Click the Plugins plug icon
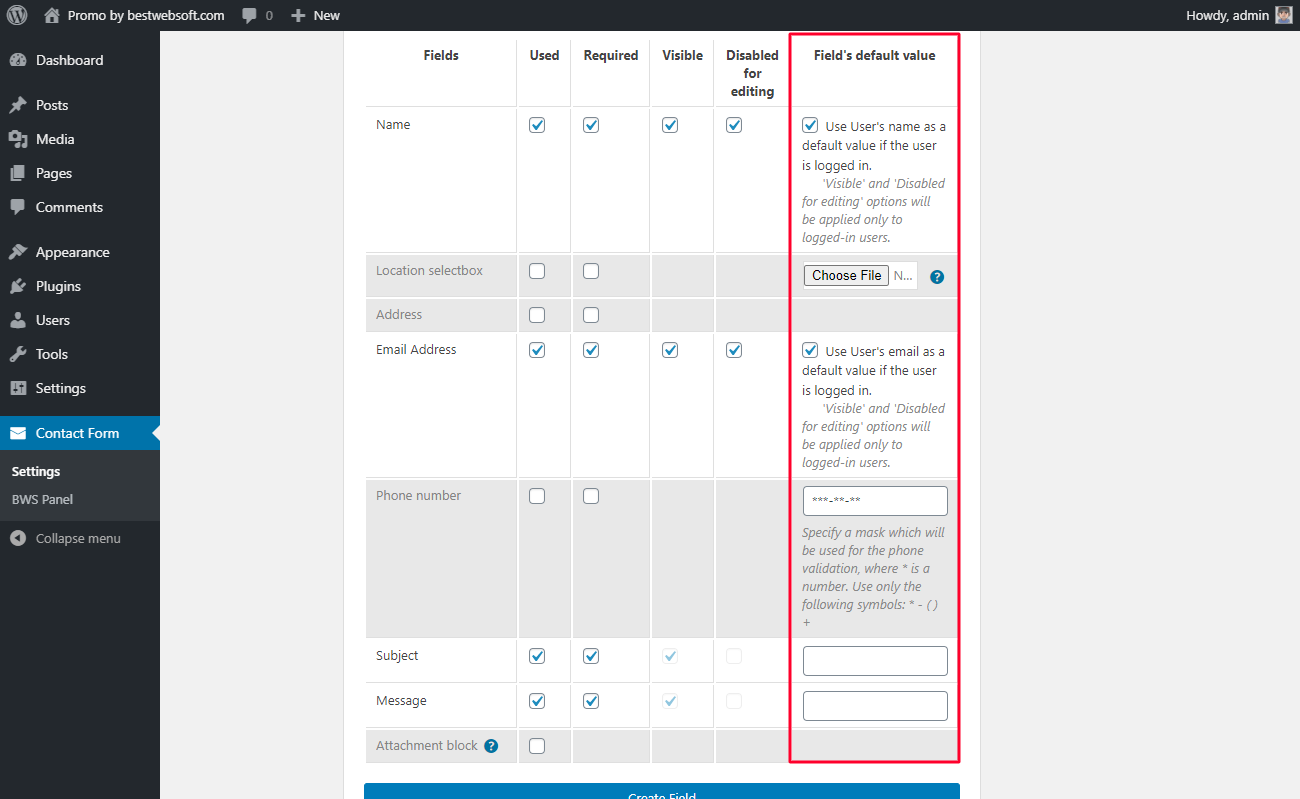Image resolution: width=1300 pixels, height=799 pixels. click(18, 286)
